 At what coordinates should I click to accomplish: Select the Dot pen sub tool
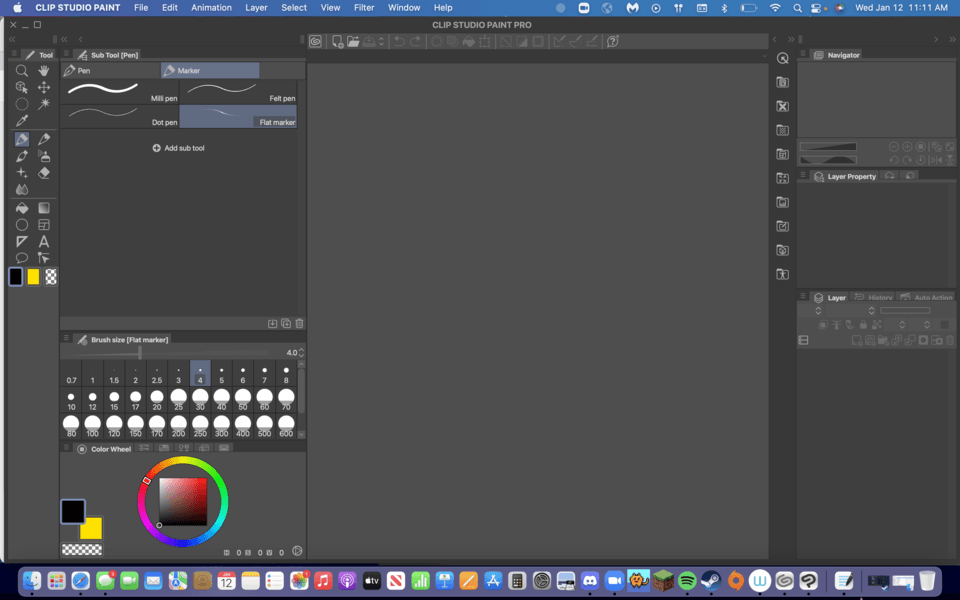coord(120,116)
